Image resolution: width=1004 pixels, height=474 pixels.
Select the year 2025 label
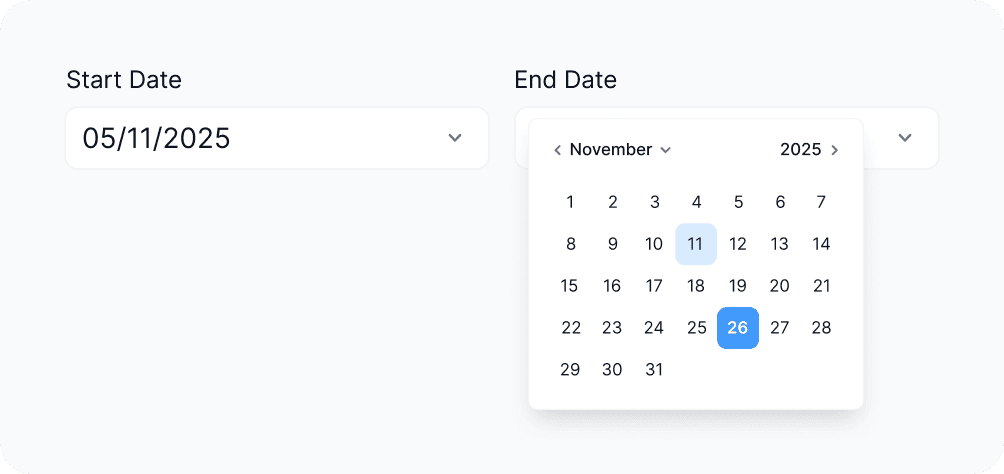[800, 150]
